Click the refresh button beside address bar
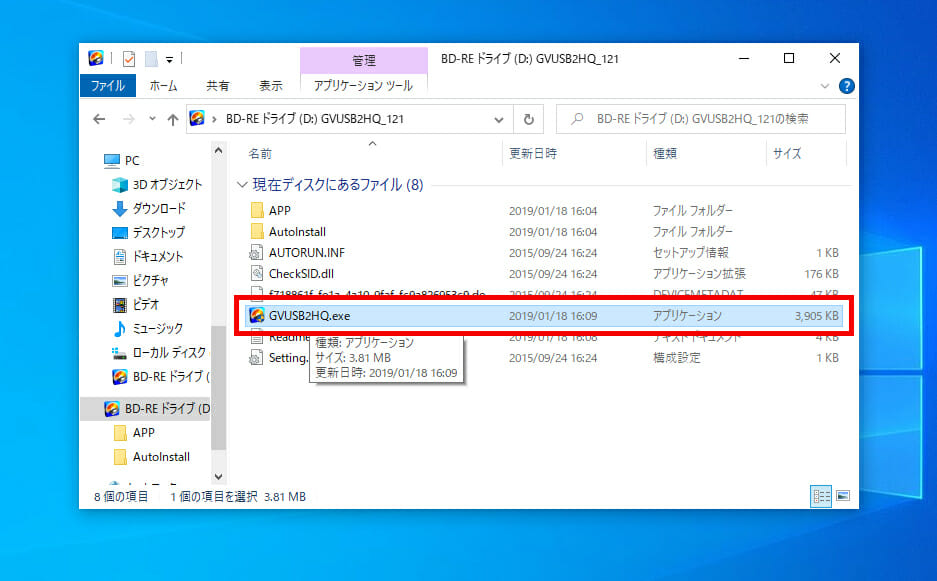This screenshot has width=937, height=581. coord(528,119)
